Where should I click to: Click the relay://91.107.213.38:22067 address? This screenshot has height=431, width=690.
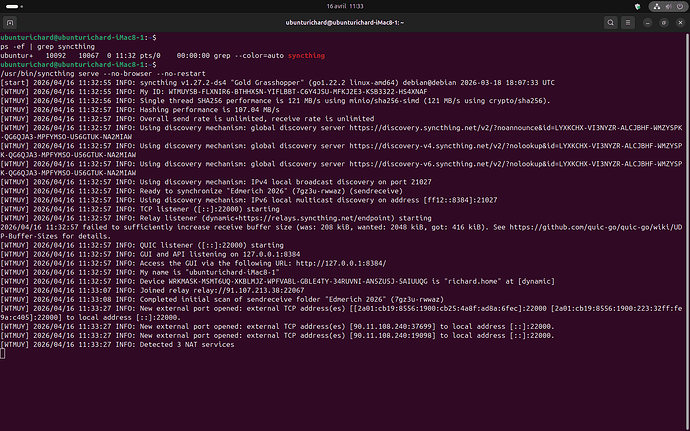click(247, 290)
